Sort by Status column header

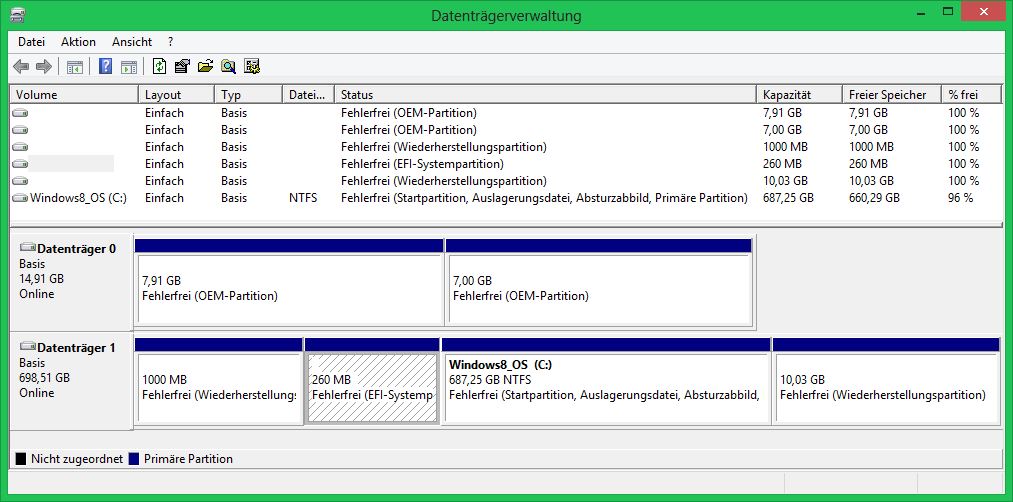point(545,95)
